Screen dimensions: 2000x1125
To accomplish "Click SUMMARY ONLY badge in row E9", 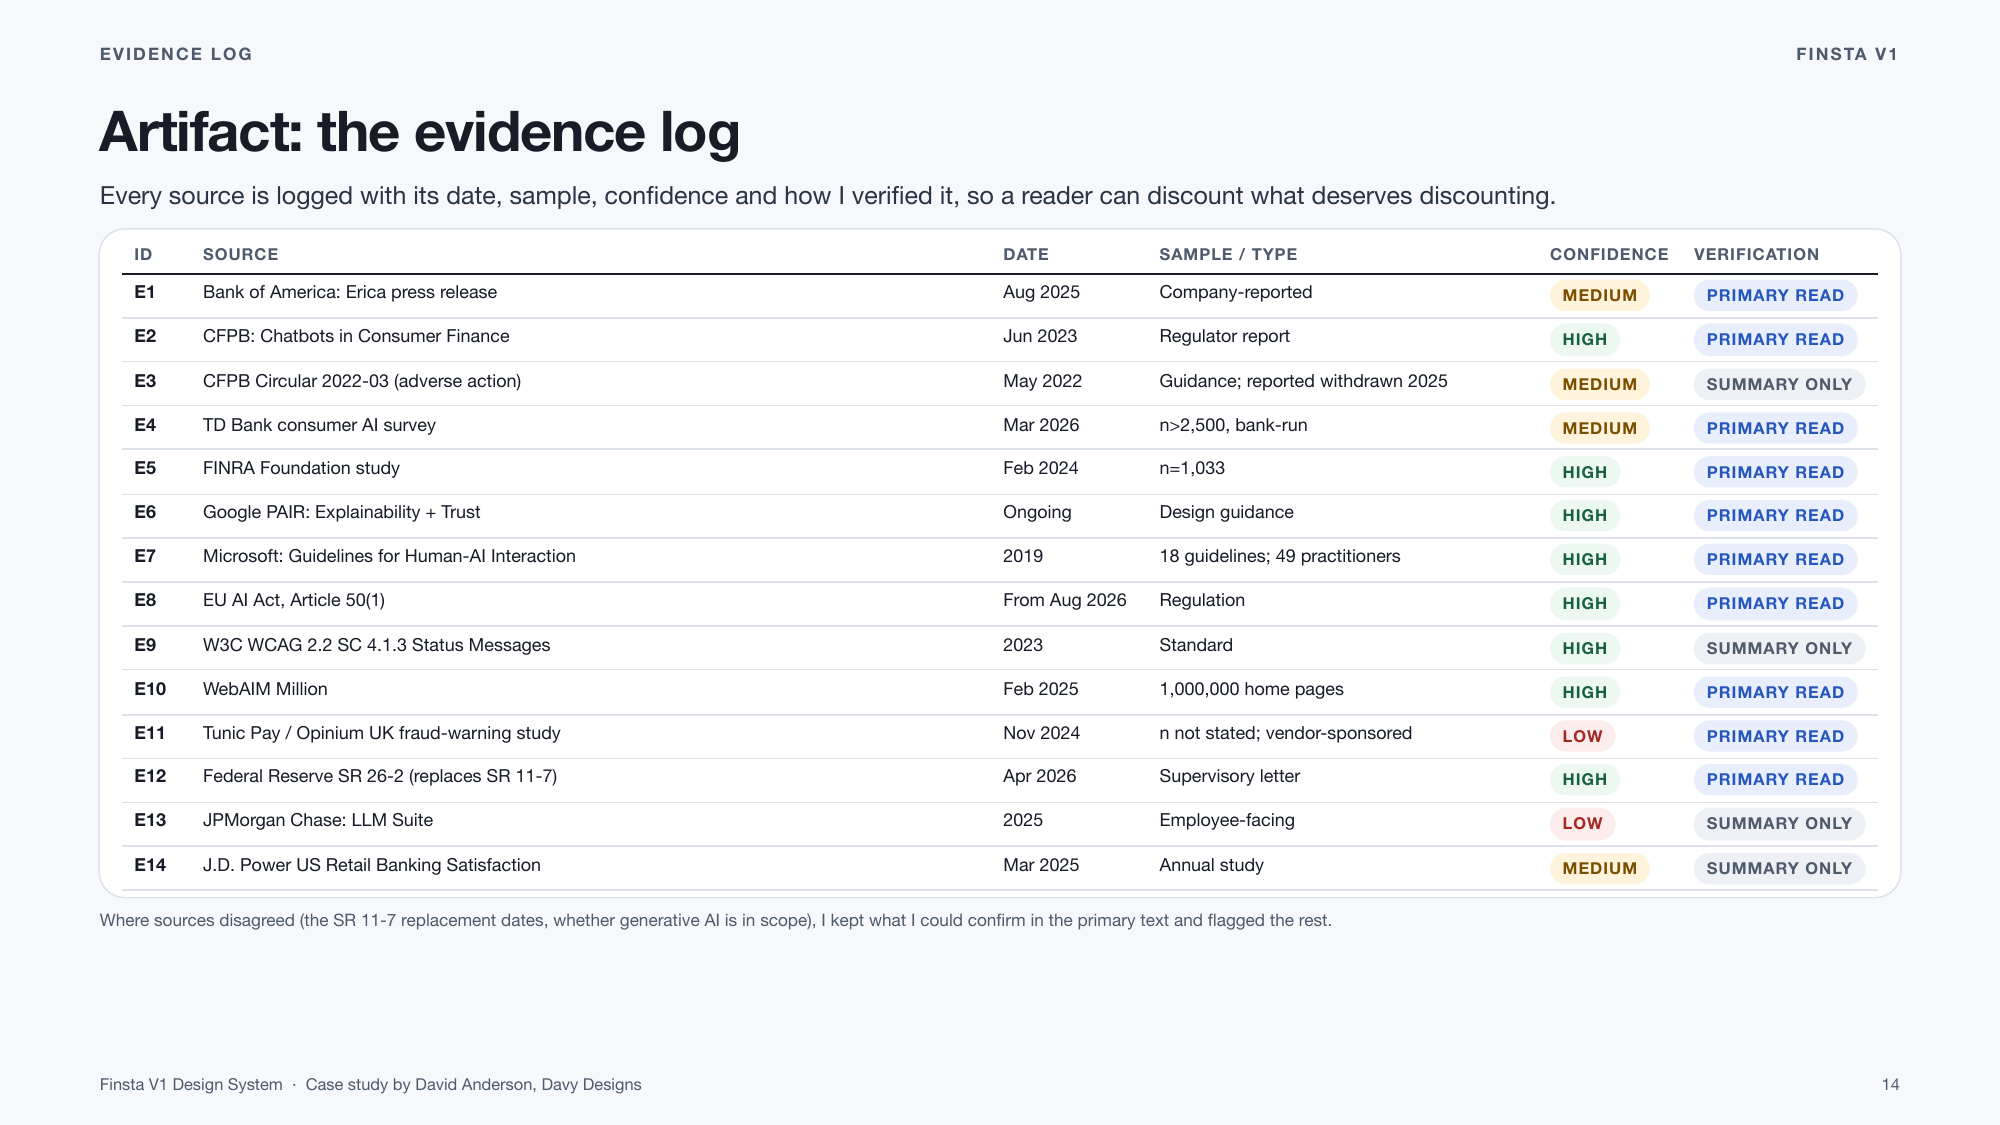I will click(1779, 648).
